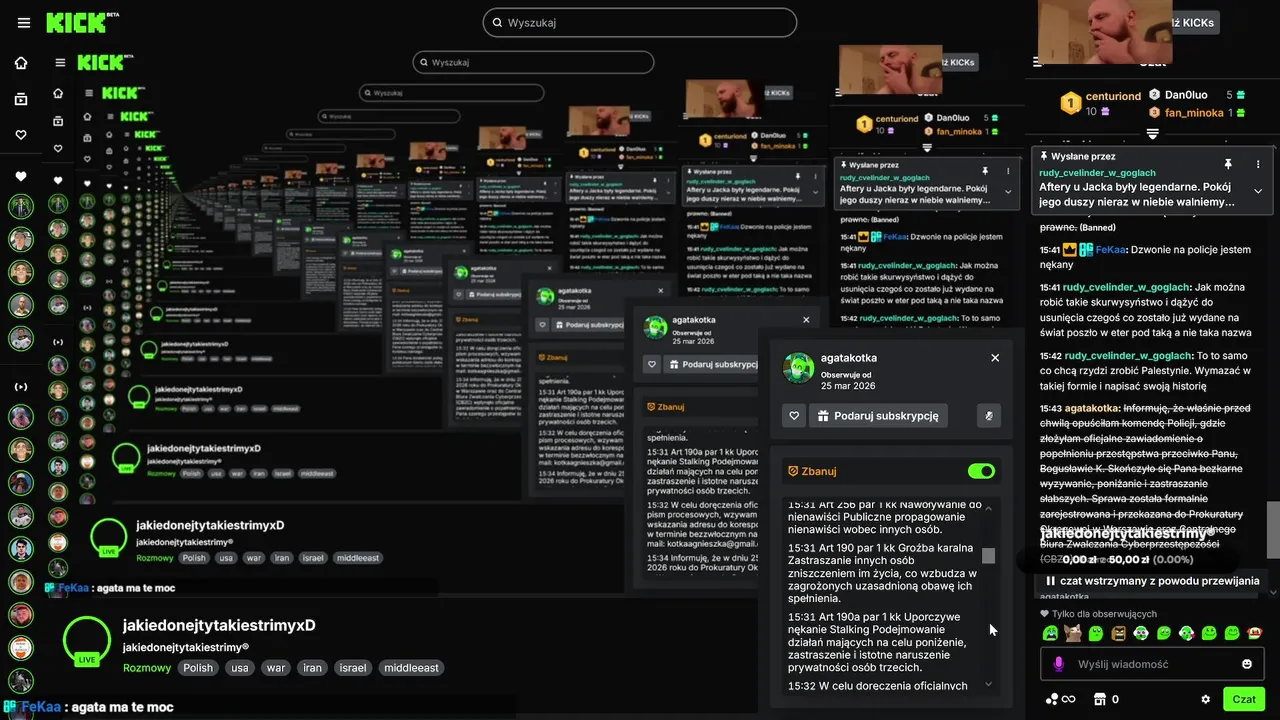Open the outermost hamburger menu beside the largest KICK logo
Image resolution: width=1280 pixels, height=720 pixels.
click(24, 23)
